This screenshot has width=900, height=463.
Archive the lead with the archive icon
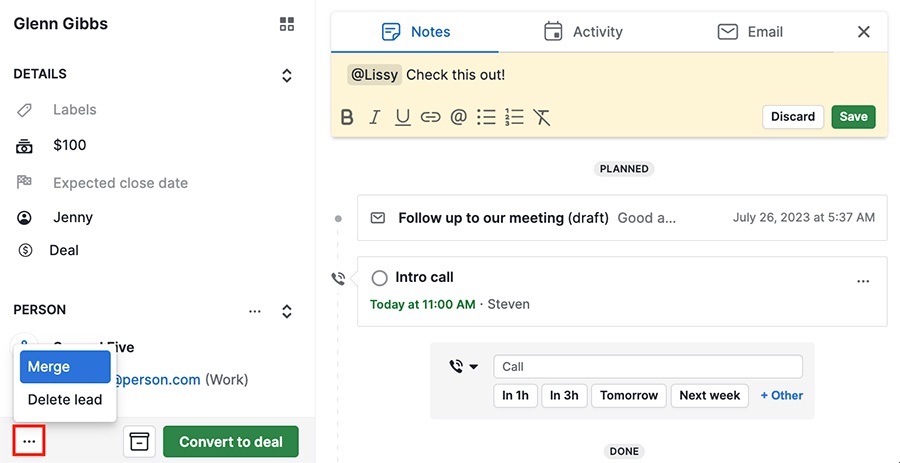[x=139, y=442]
